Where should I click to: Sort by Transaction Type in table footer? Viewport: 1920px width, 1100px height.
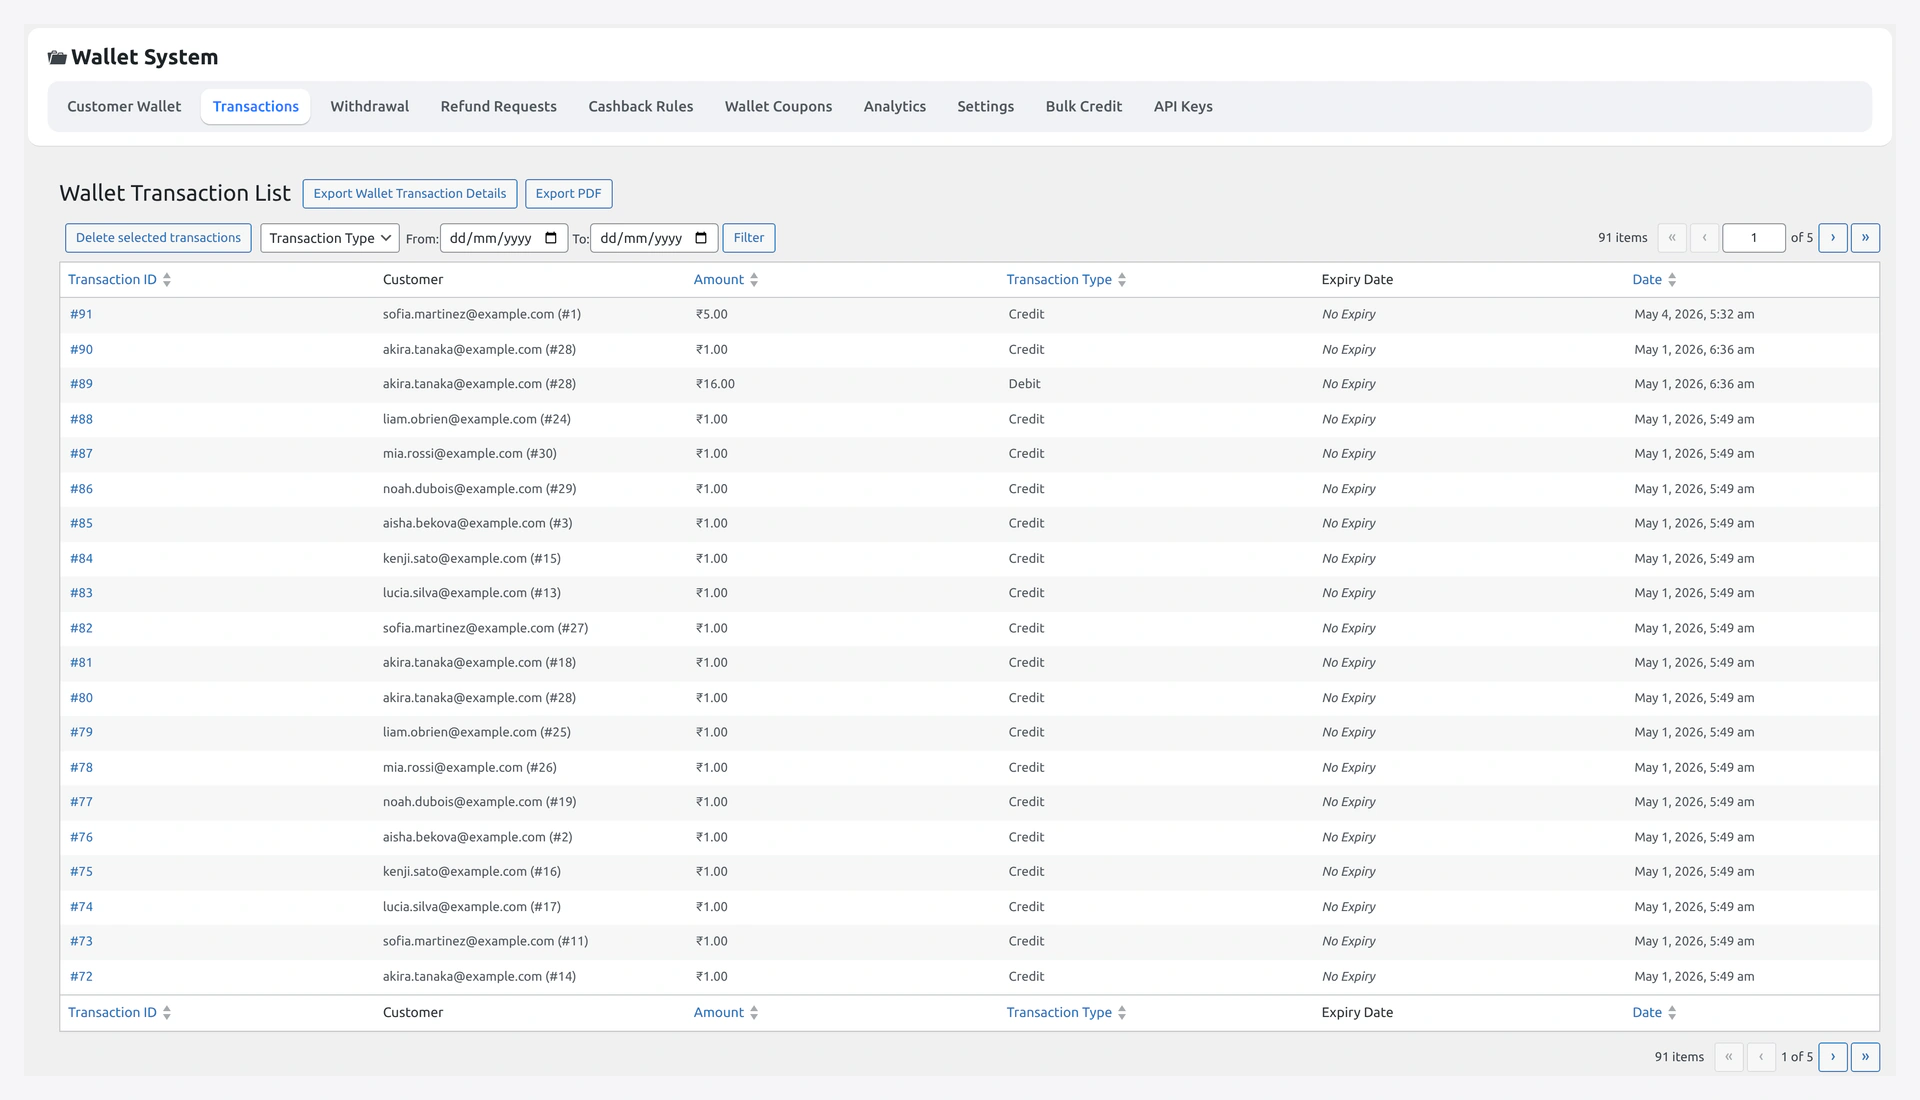click(1066, 1013)
